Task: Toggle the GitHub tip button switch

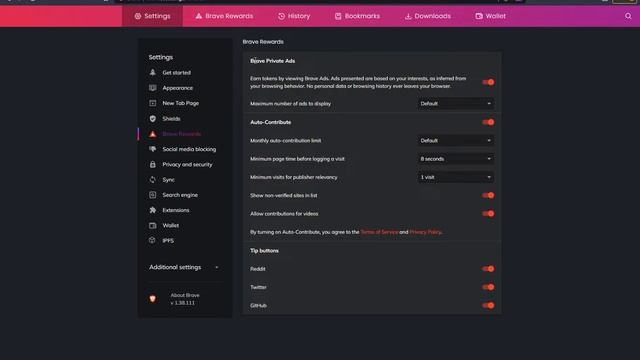Action: (488, 305)
